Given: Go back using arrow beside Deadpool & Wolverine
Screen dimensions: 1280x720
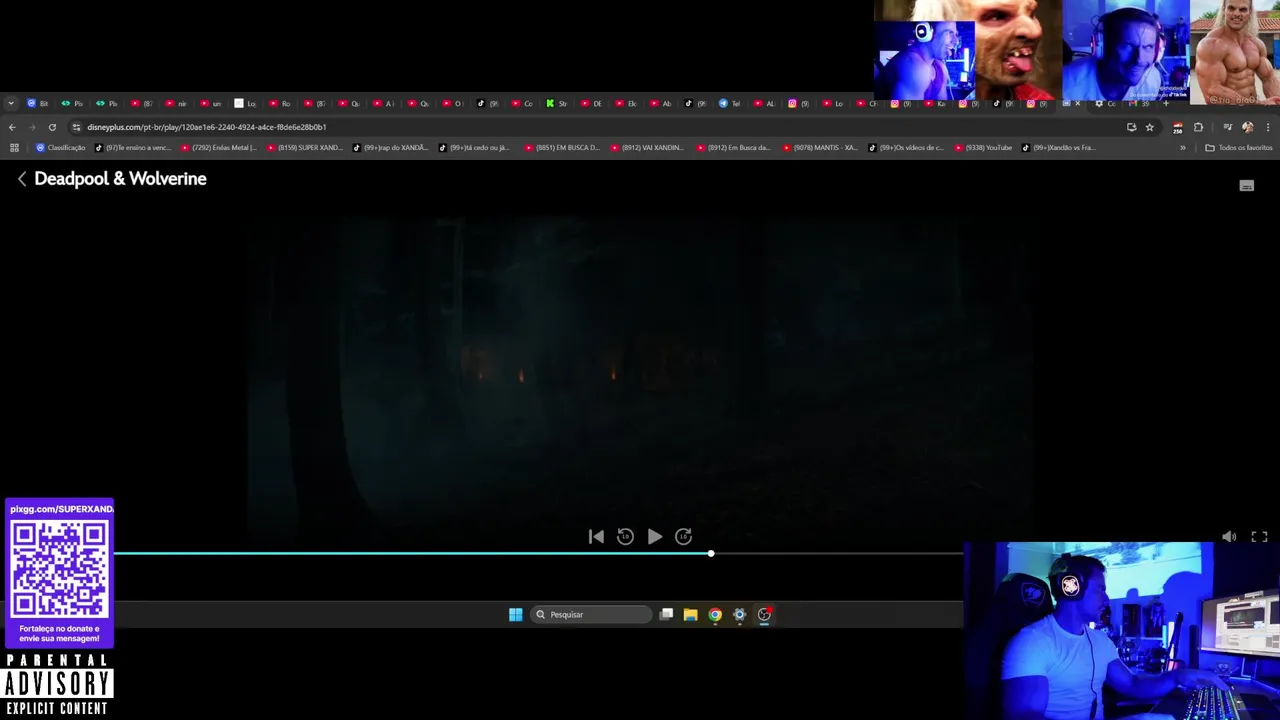Looking at the screenshot, I should 22,179.
